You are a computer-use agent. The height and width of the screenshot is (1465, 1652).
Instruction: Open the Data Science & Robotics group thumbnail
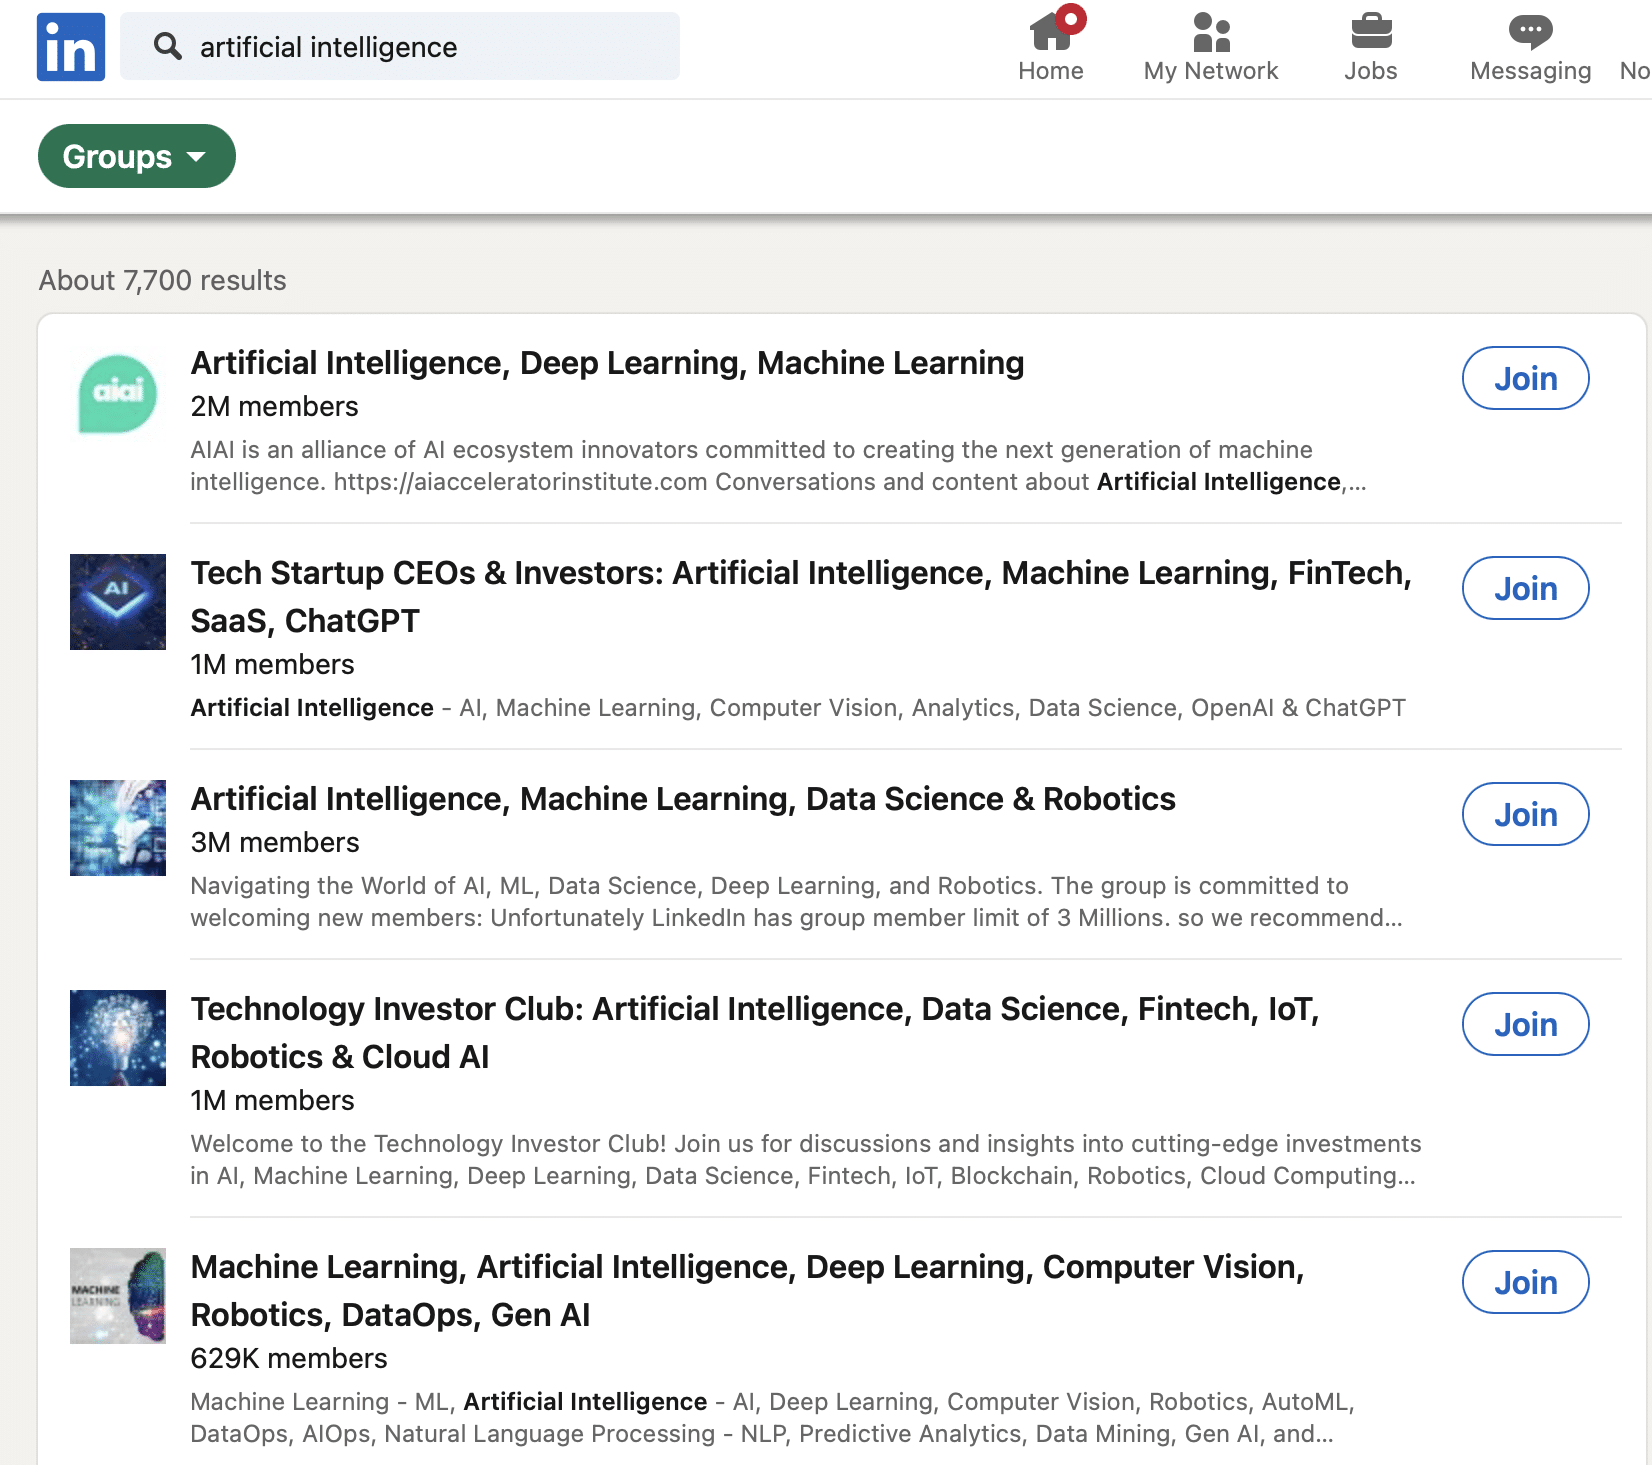[x=118, y=828]
